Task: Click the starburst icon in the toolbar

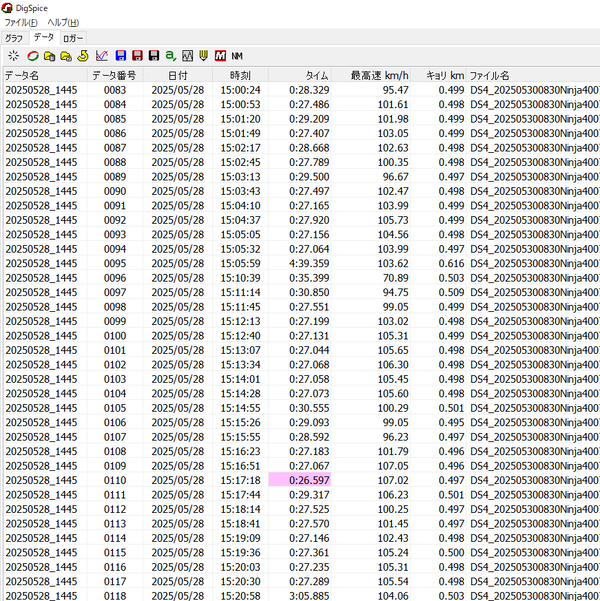Action: coord(13,56)
